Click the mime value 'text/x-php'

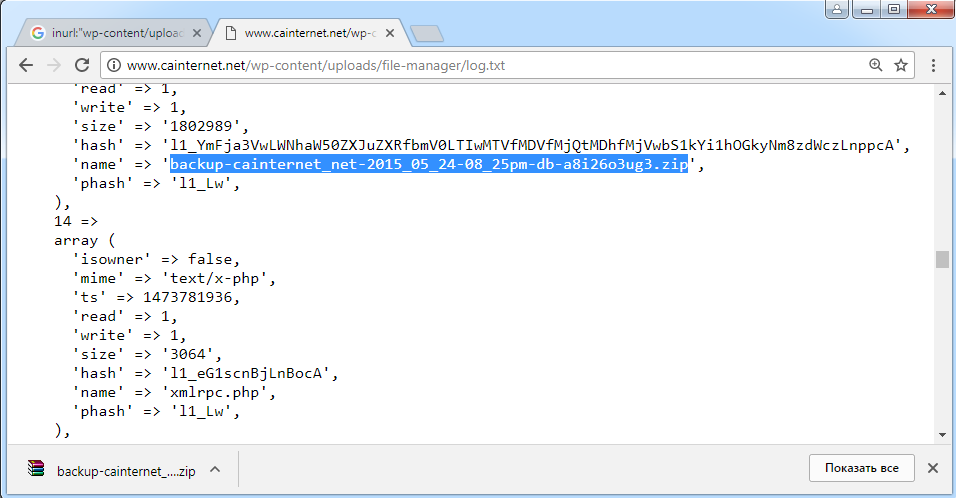(x=214, y=279)
